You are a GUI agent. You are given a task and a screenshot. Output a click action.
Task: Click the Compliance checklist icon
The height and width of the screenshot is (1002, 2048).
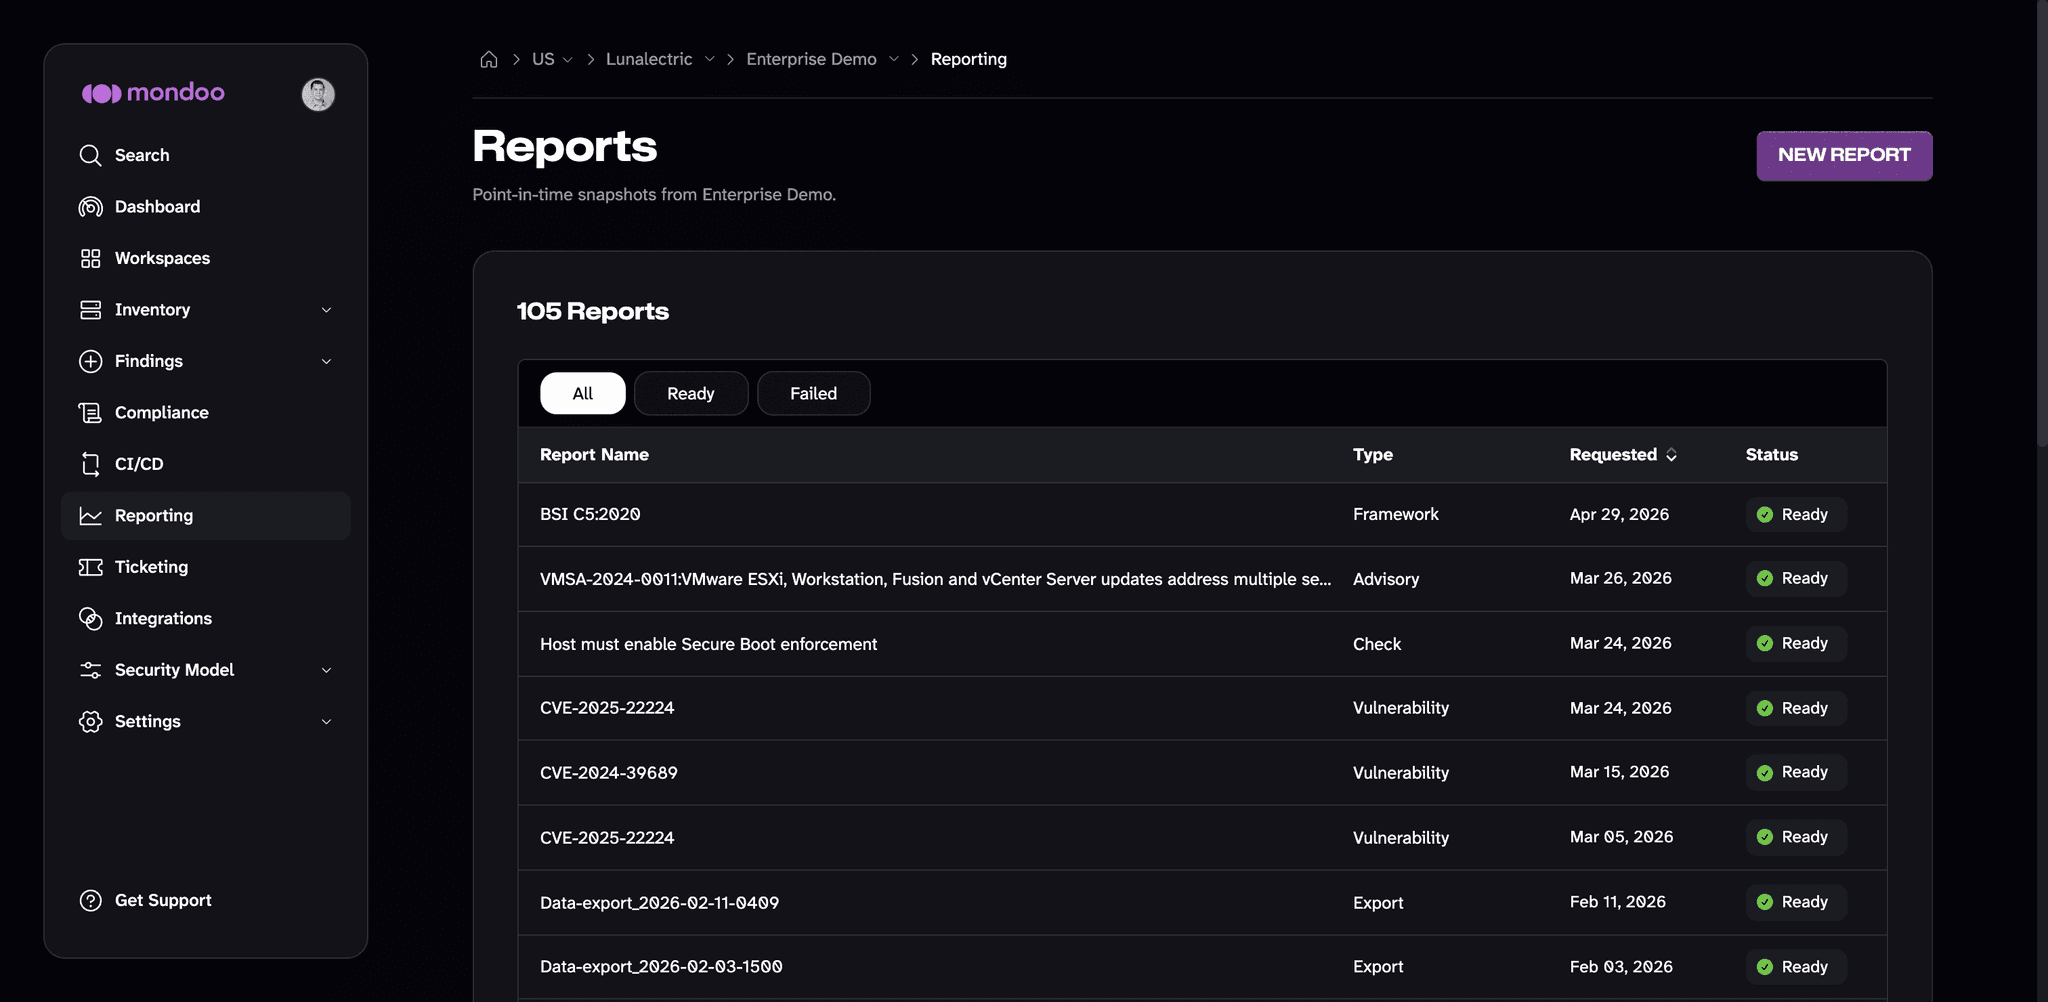pos(90,413)
